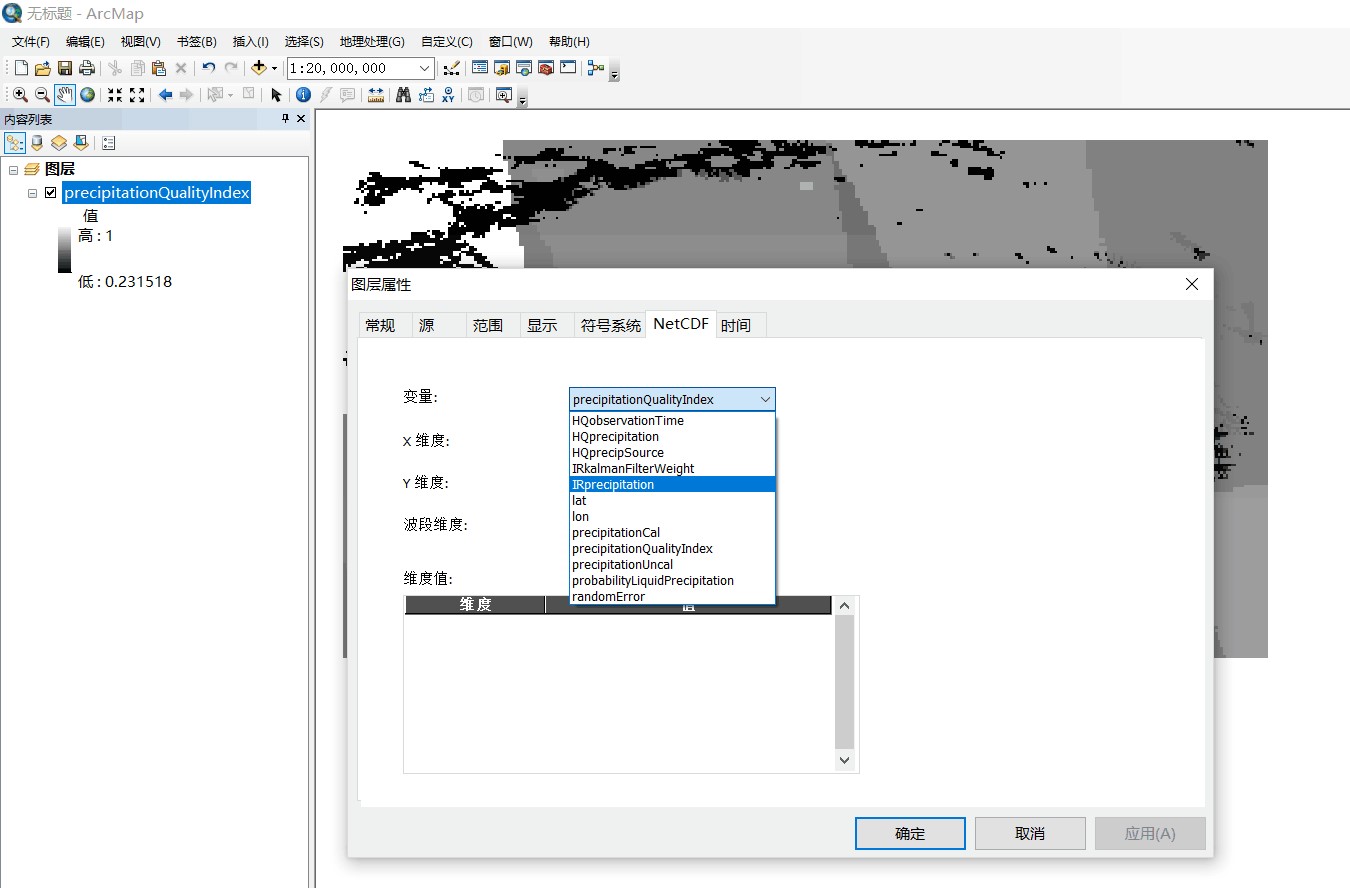Select HQprecipitation in variable list
The image size is (1350, 888).
click(x=672, y=436)
